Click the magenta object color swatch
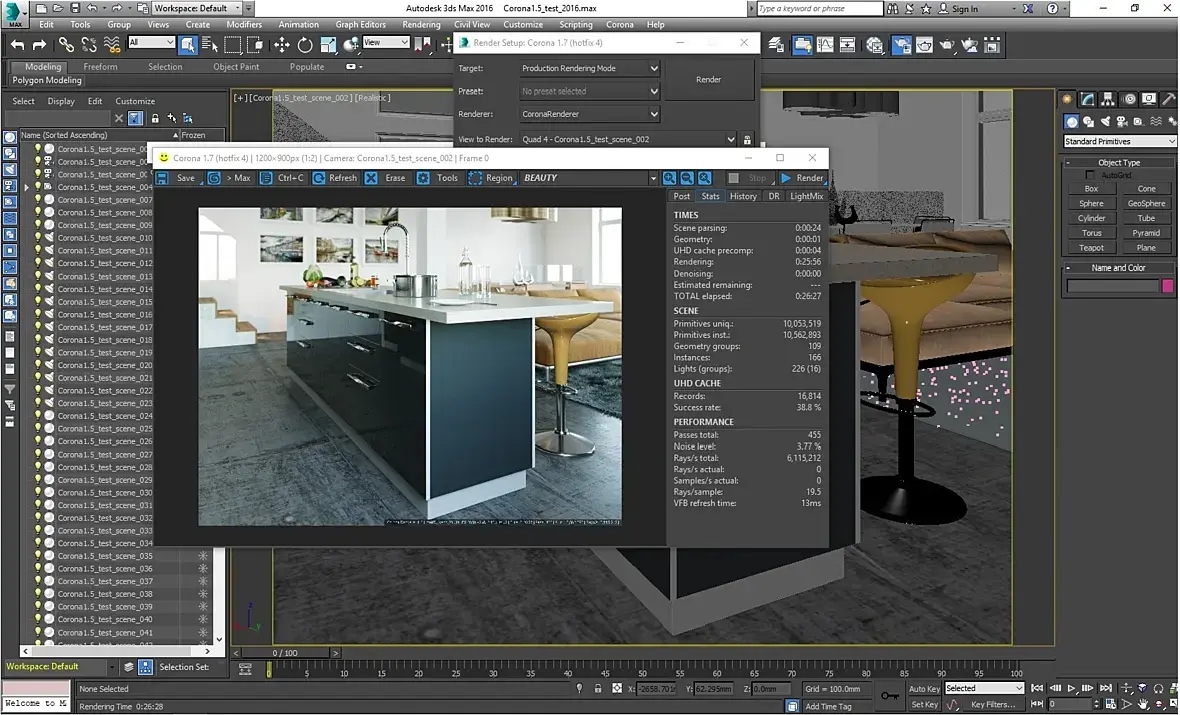Image resolution: width=1180 pixels, height=715 pixels. (1166, 286)
